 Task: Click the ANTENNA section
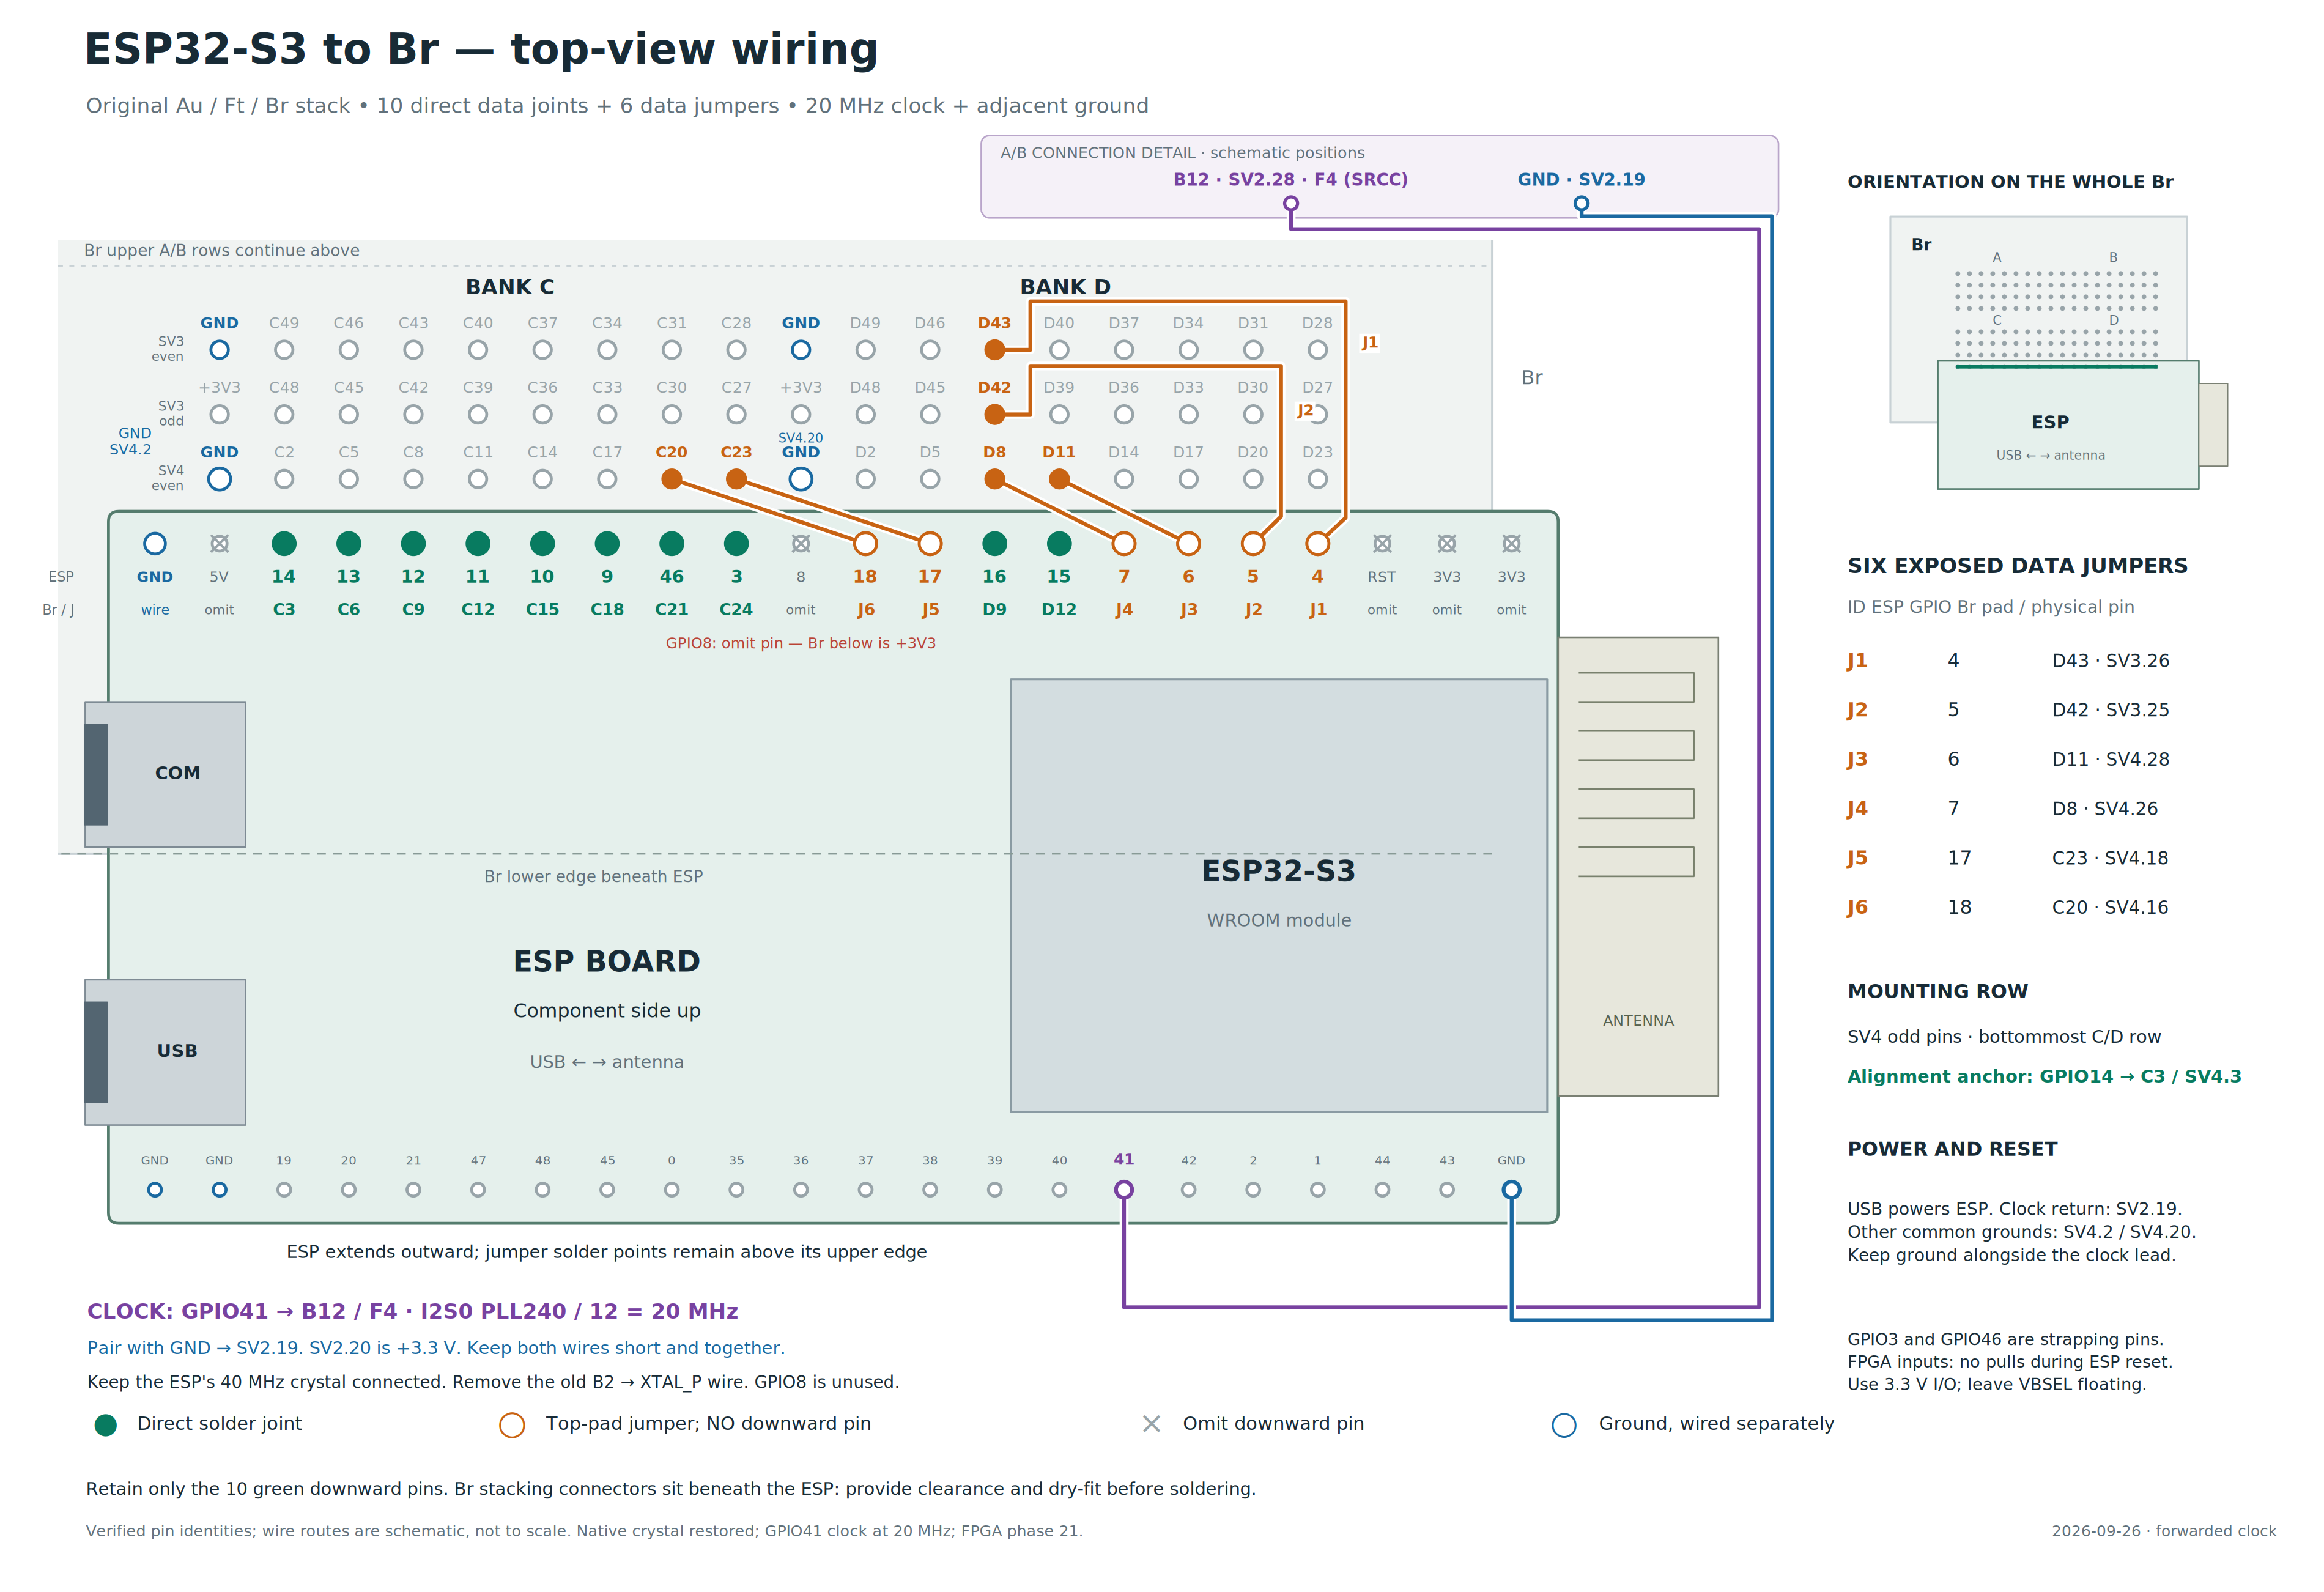[x=1638, y=867]
